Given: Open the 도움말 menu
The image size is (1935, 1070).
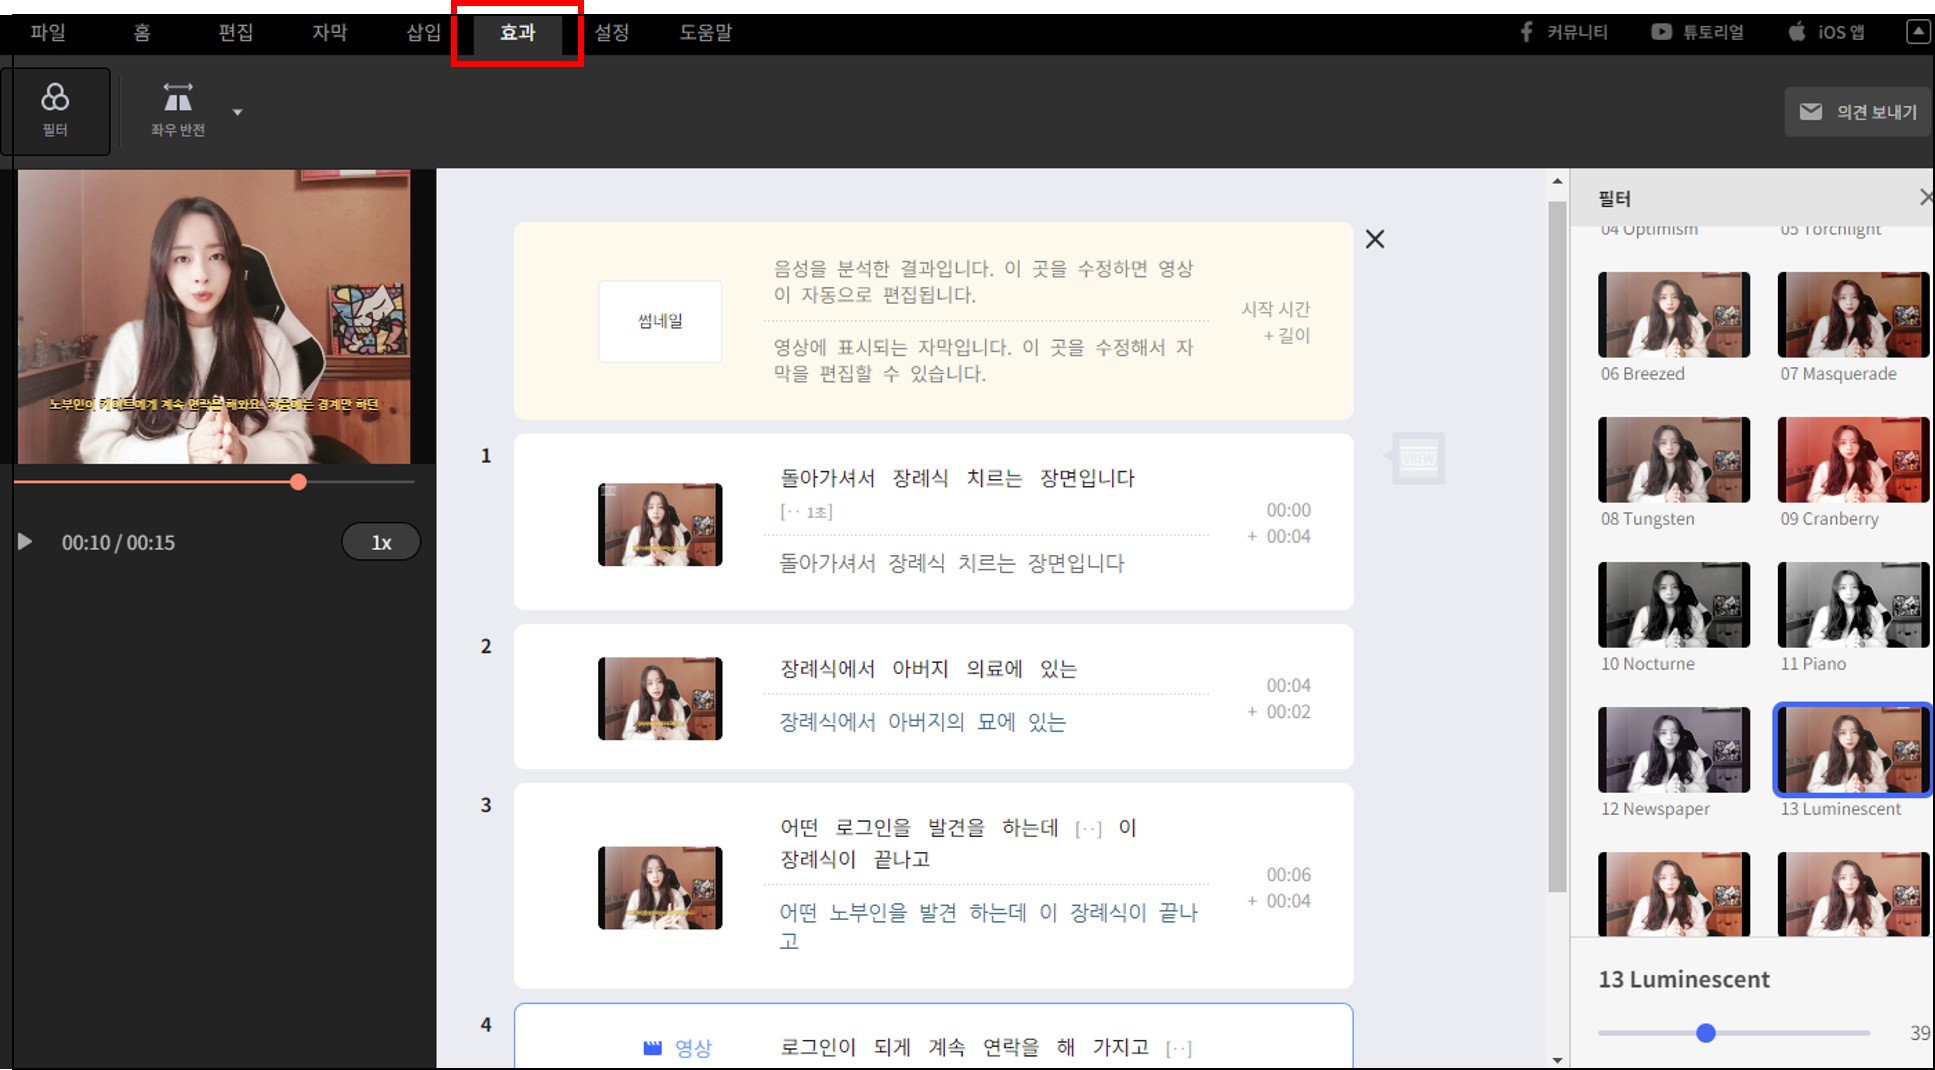Looking at the screenshot, I should (x=705, y=32).
